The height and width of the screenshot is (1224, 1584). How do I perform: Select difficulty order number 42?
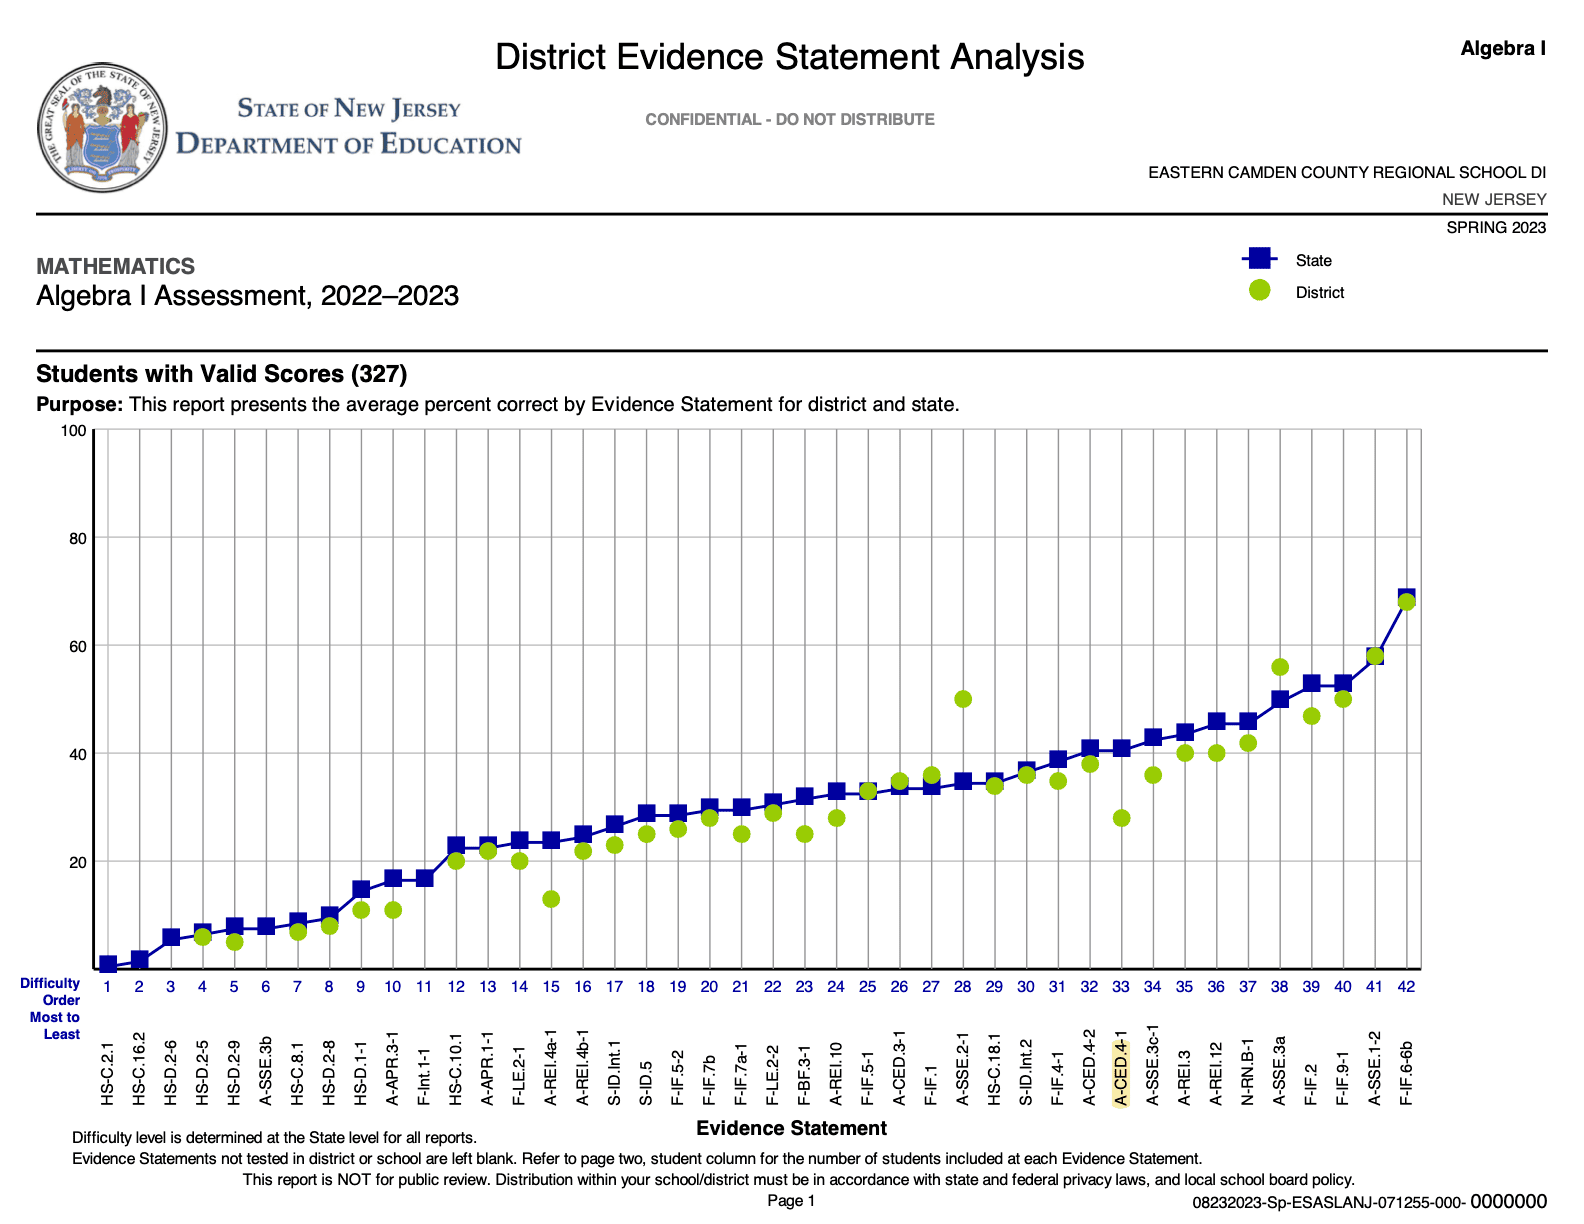[1406, 987]
